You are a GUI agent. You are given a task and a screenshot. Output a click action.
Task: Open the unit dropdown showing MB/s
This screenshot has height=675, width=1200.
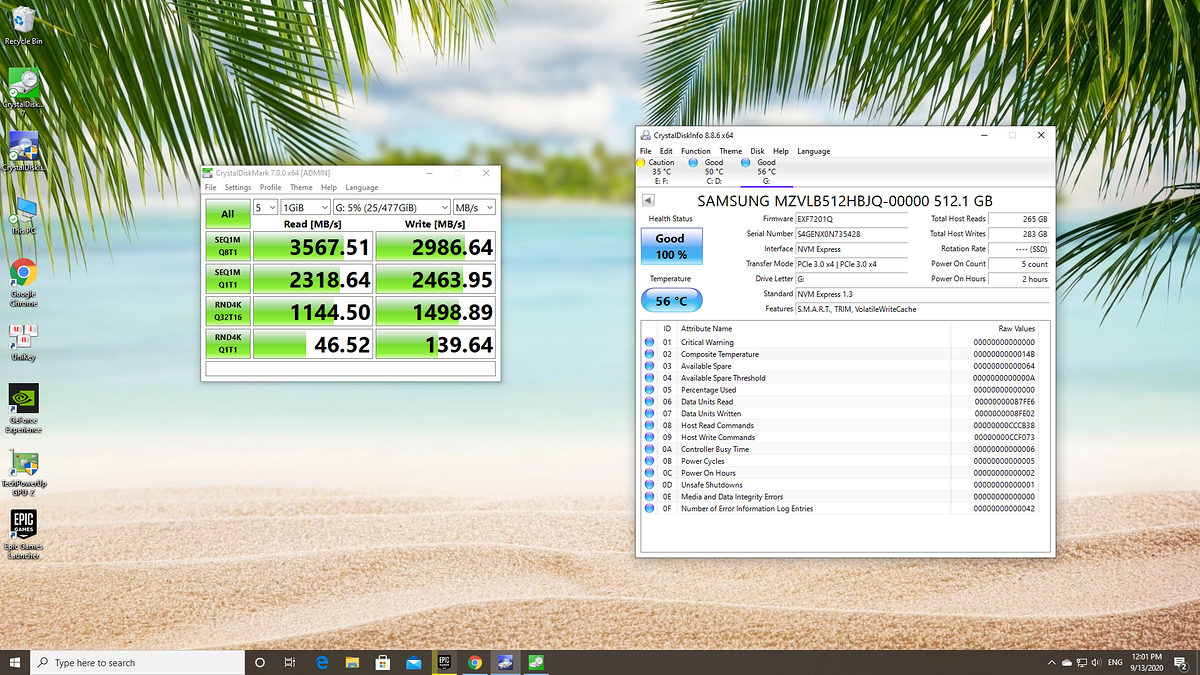point(473,207)
